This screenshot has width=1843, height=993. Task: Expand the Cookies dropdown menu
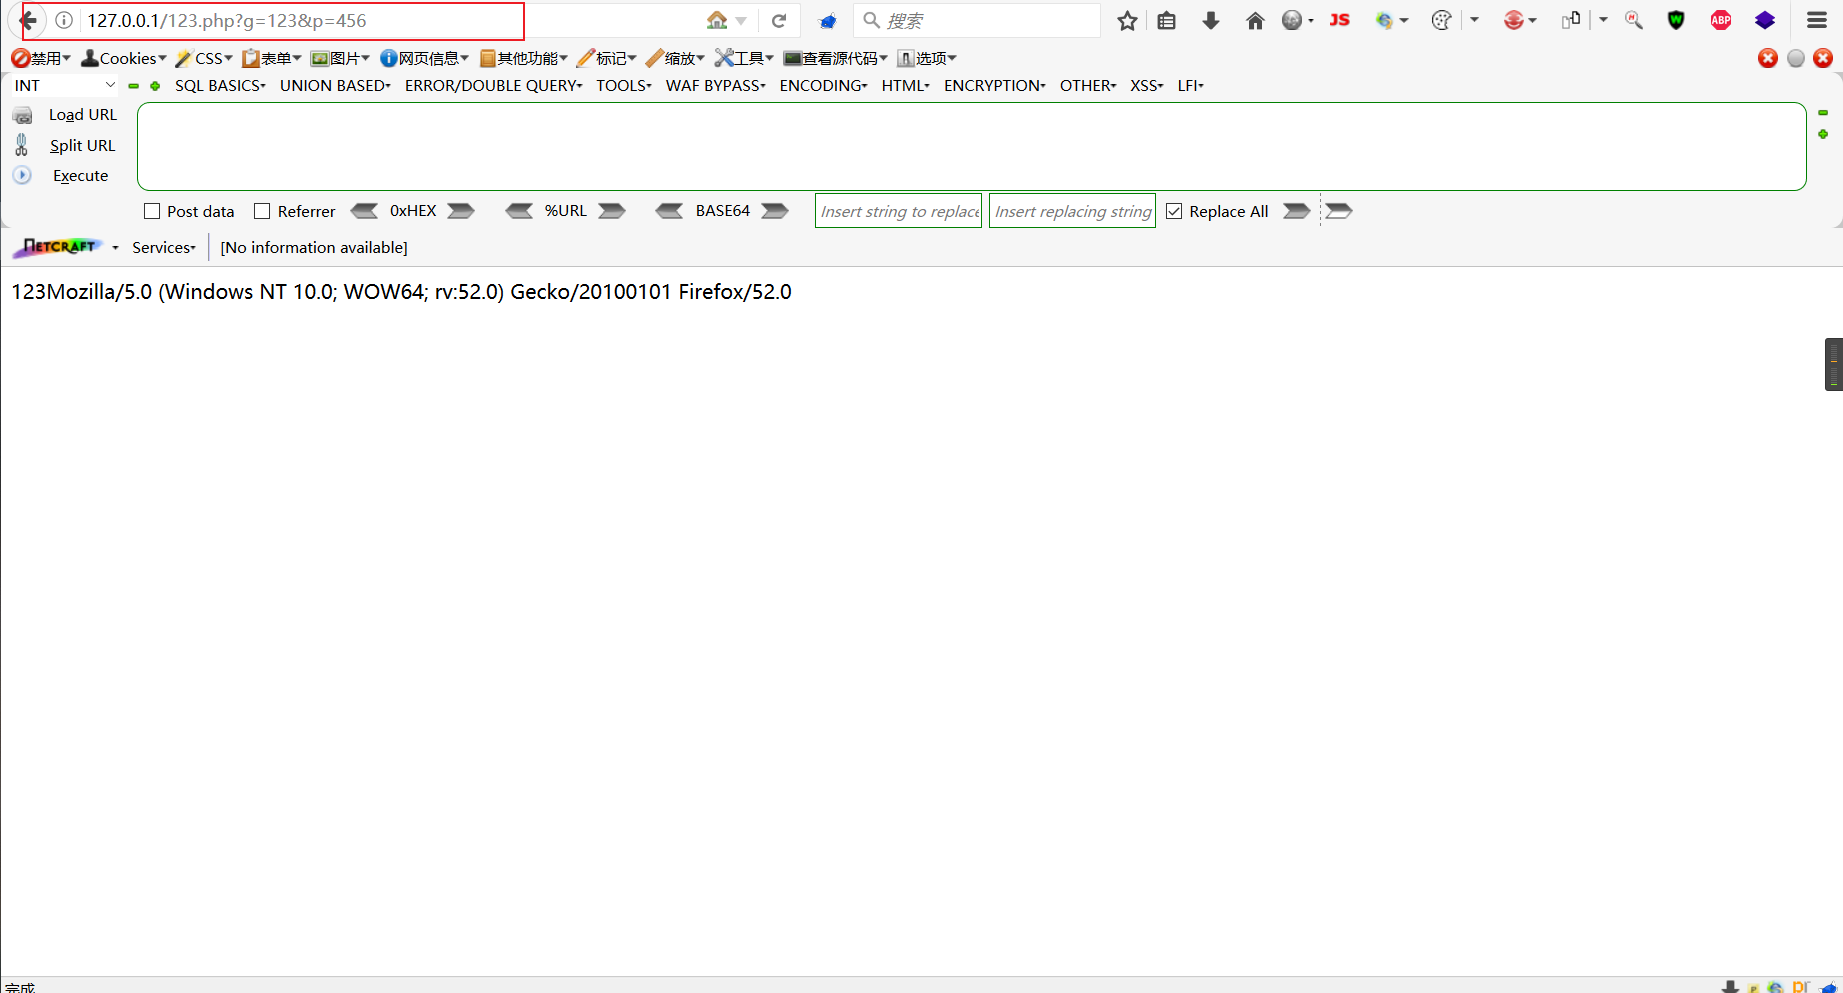tap(124, 58)
